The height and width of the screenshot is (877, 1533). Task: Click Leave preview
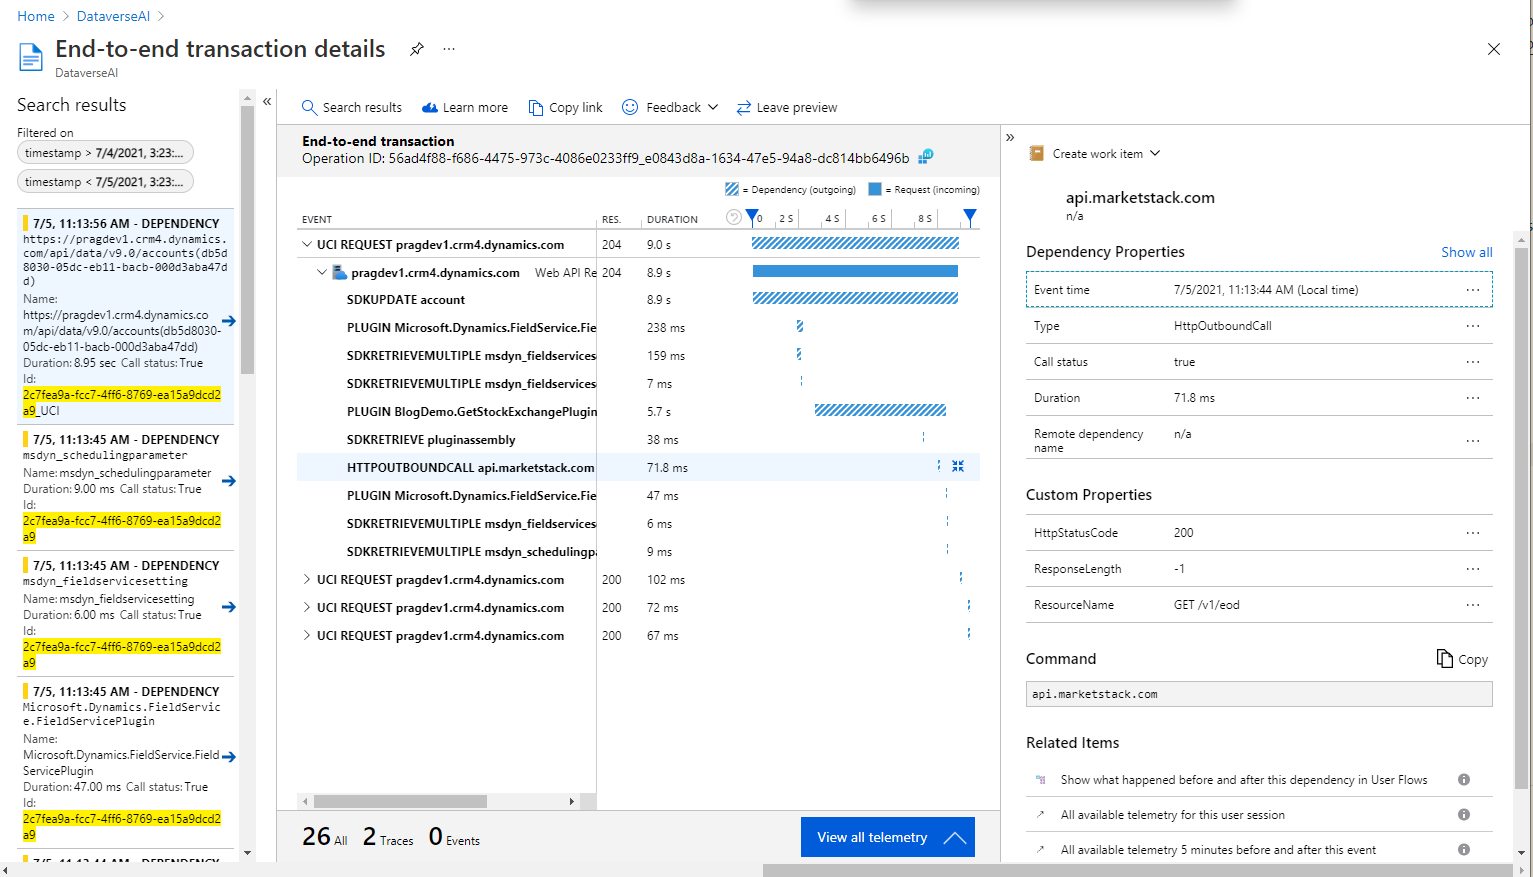pyautogui.click(x=787, y=107)
